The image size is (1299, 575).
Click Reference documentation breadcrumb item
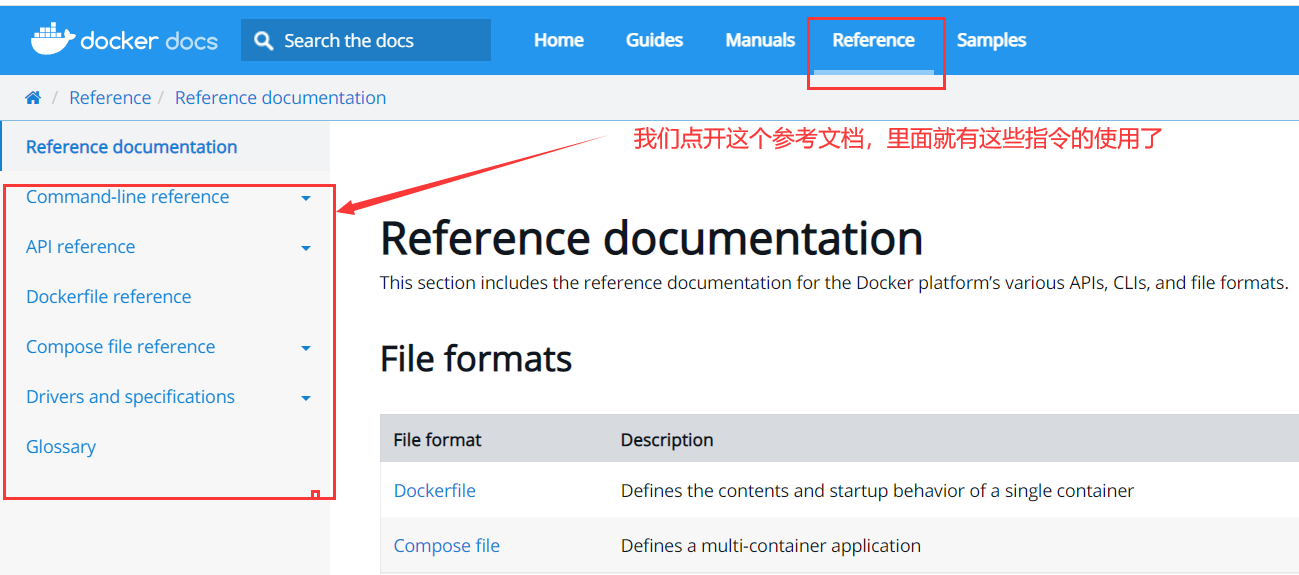pyautogui.click(x=280, y=97)
